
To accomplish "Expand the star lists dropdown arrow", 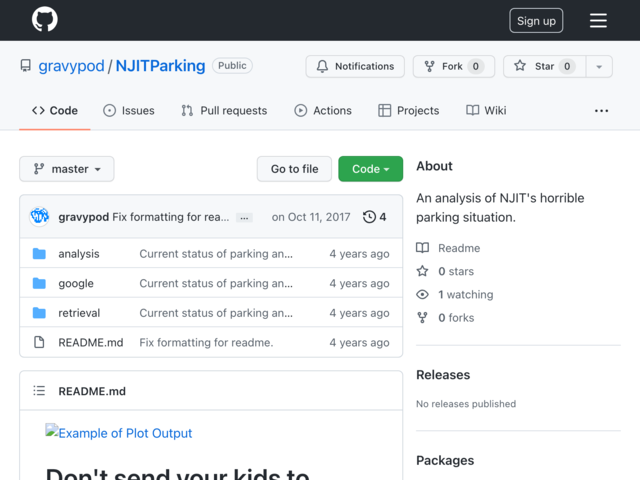I will pos(599,66).
